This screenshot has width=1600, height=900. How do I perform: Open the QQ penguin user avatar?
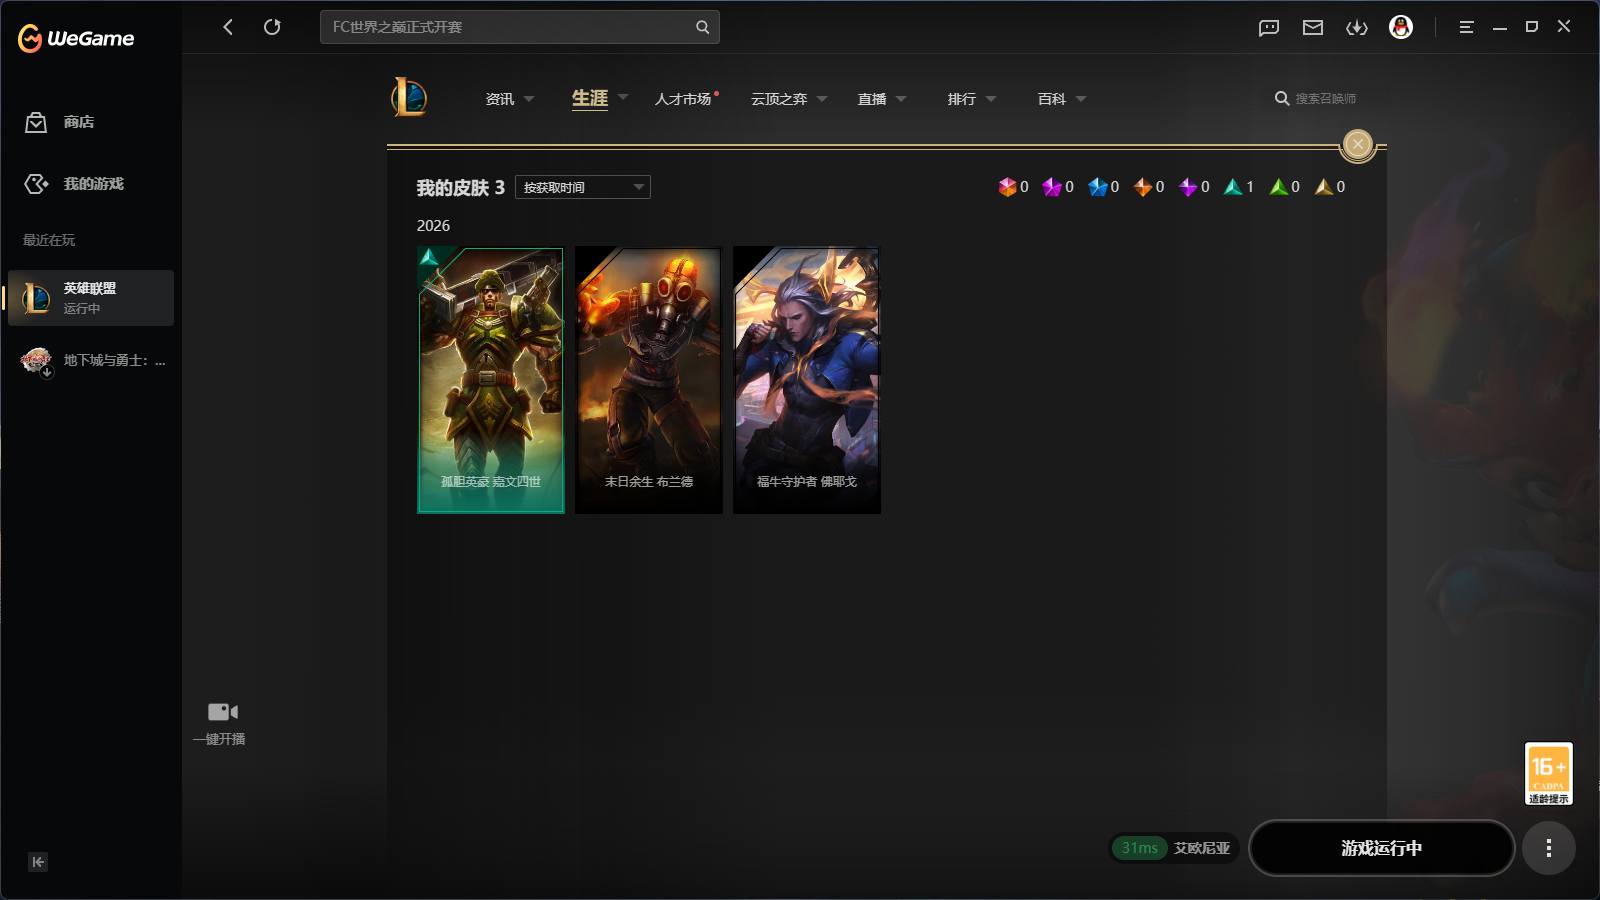[1401, 27]
